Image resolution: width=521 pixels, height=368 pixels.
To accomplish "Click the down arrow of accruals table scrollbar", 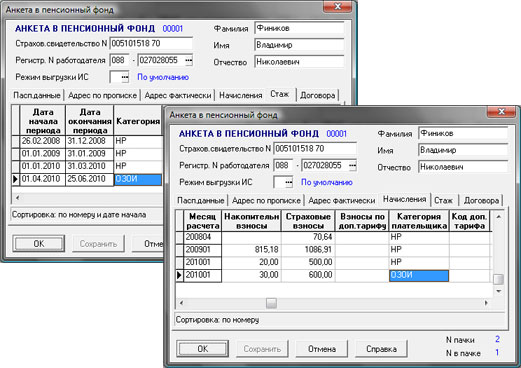I will [x=499, y=291].
